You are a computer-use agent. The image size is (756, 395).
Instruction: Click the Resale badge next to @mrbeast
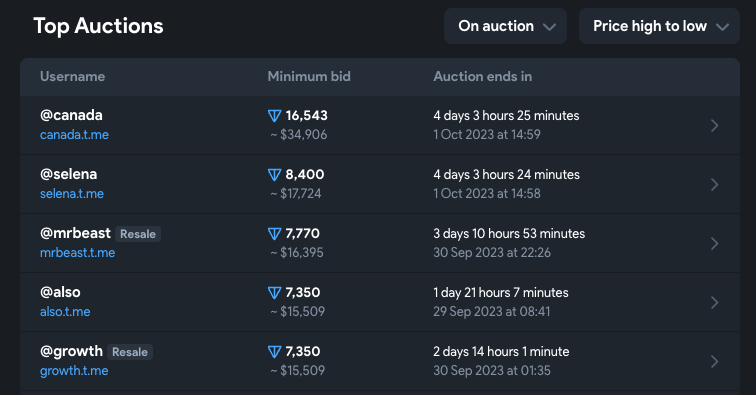[138, 234]
